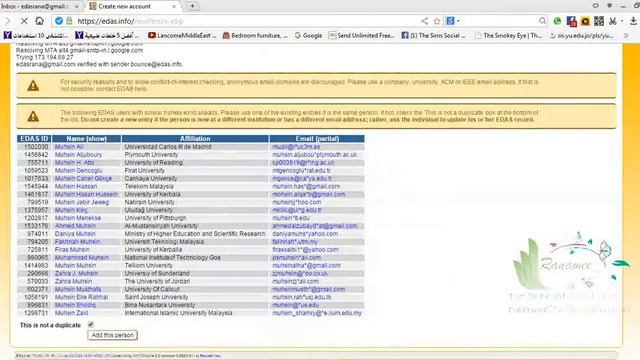Image resolution: width=640 pixels, height=360 pixels.
Task: Click the blue verified site badge icon
Action: coord(59,21)
